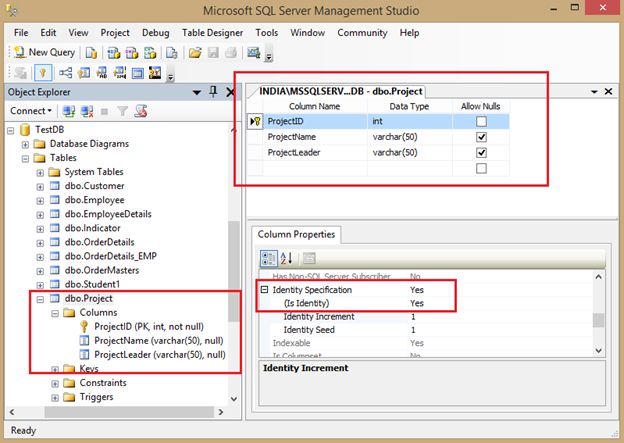The image size is (624, 443).
Task: Click the icon right of the filter funnel
Action: pyautogui.click(x=141, y=111)
